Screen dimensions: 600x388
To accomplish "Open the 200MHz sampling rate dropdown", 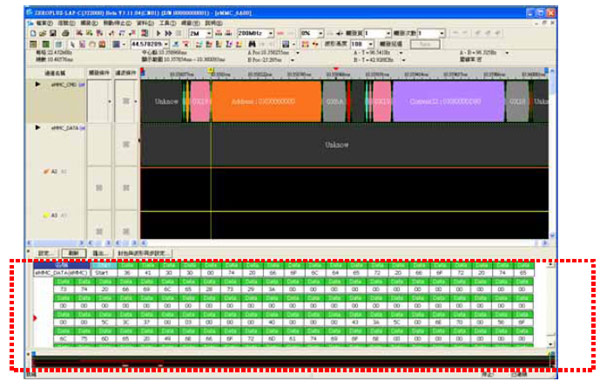I will (x=271, y=33).
